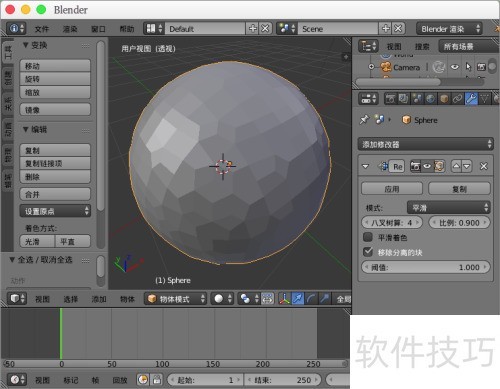Toggle Camera visibility eye in outliner
This screenshot has width=500, height=389.
[454, 67]
